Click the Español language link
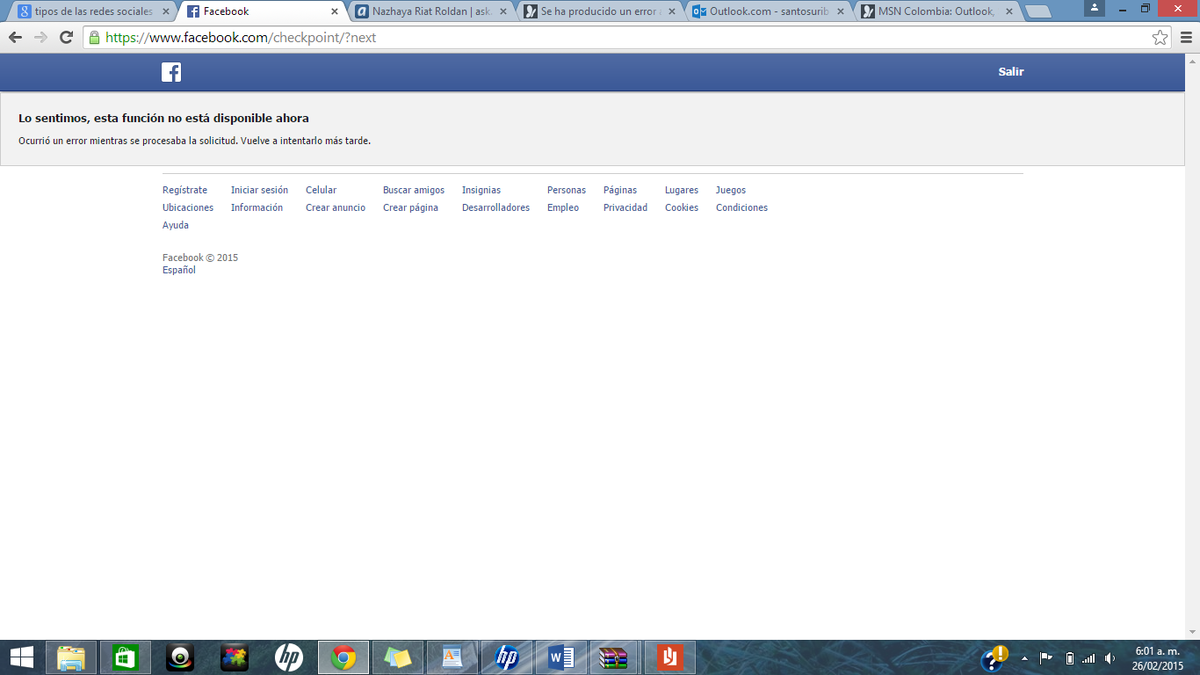 tap(179, 270)
